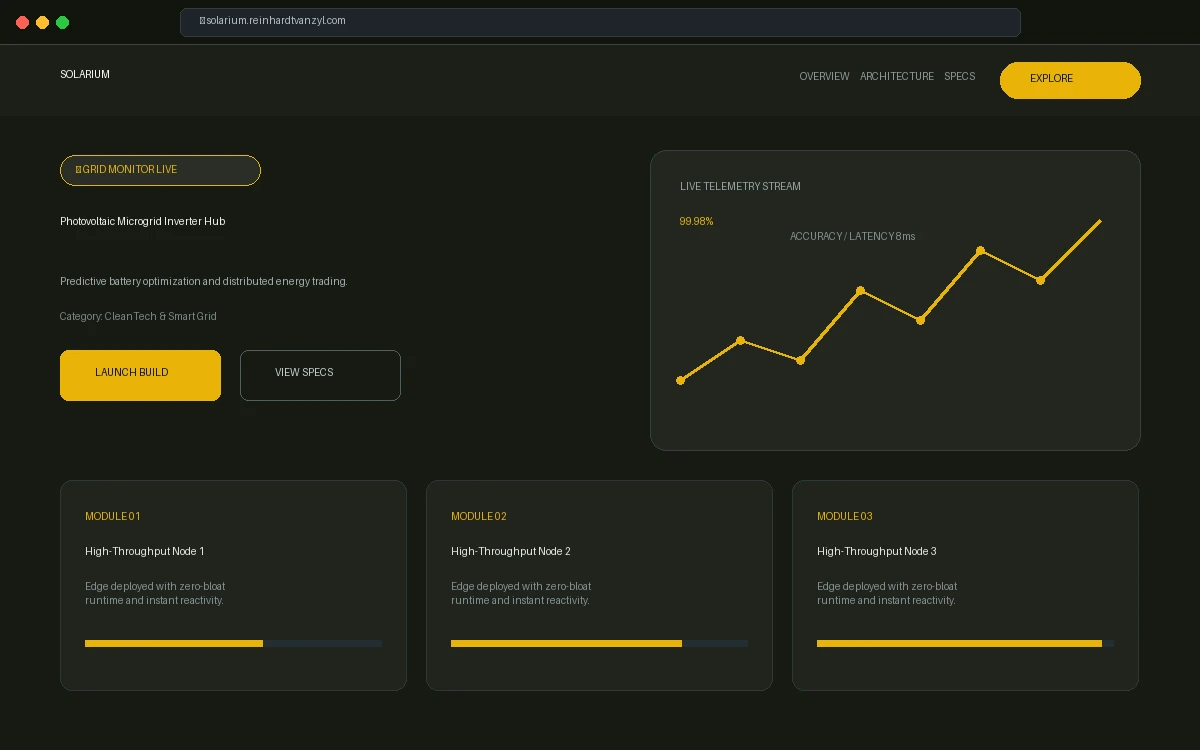The height and width of the screenshot is (750, 1200).
Task: Go to the OVERVIEW nav item
Action: (824, 77)
